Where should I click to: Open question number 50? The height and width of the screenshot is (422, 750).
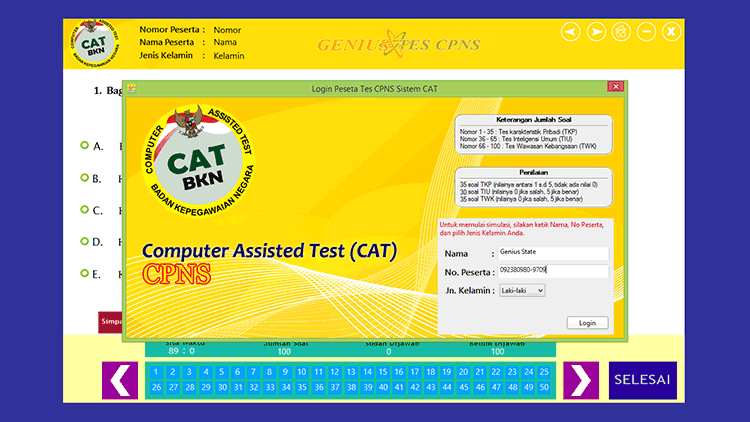[x=544, y=388]
